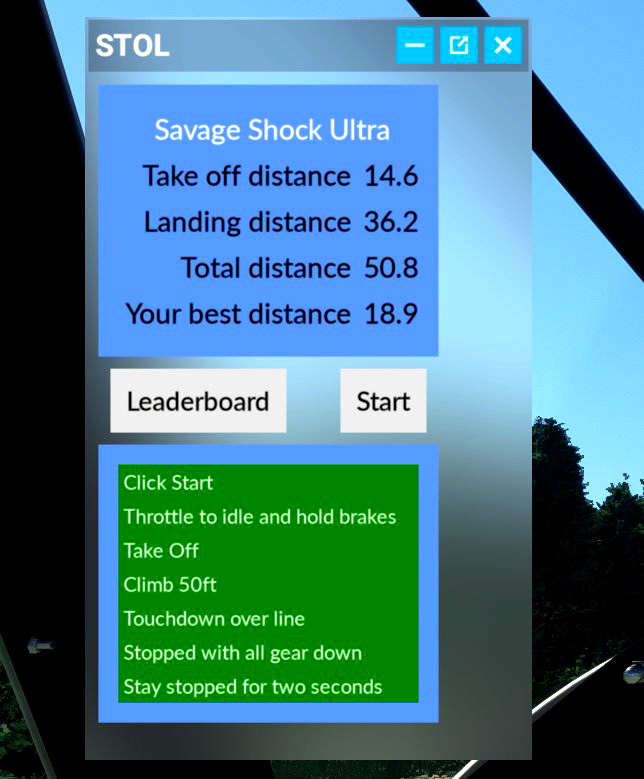The height and width of the screenshot is (779, 644).
Task: Click the 'Touchdown over line' step
Action: click(214, 619)
